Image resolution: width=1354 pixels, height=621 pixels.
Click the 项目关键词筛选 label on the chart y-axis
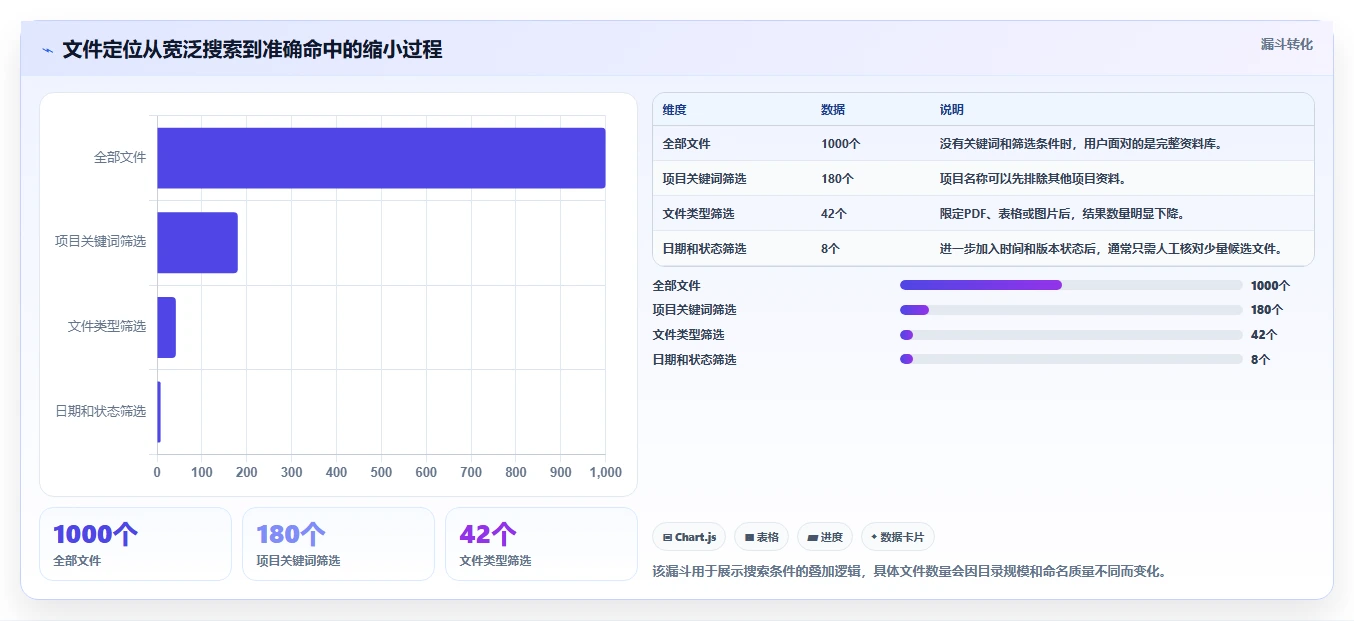(x=101, y=242)
